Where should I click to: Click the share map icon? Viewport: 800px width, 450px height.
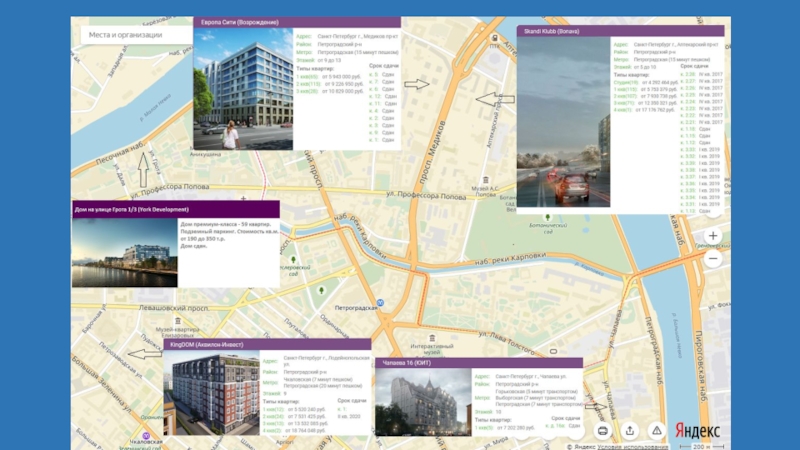[630, 431]
